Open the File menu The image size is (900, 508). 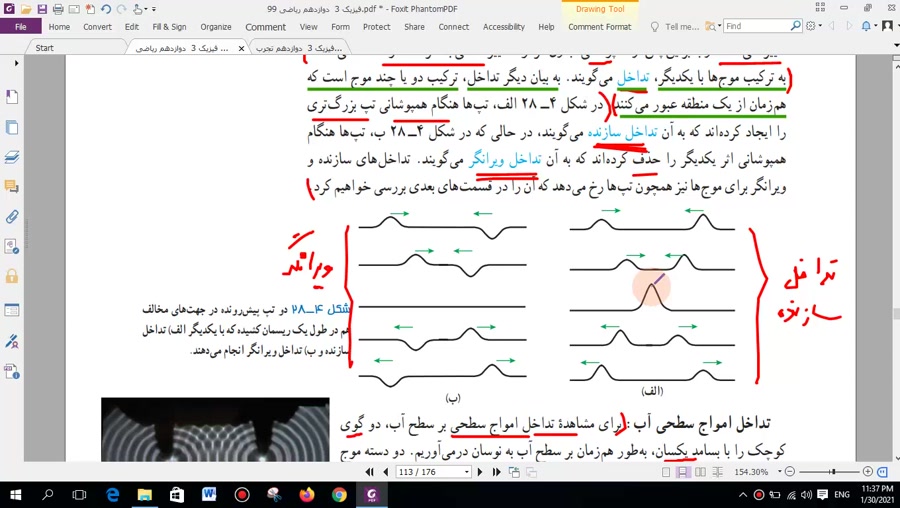point(21,26)
